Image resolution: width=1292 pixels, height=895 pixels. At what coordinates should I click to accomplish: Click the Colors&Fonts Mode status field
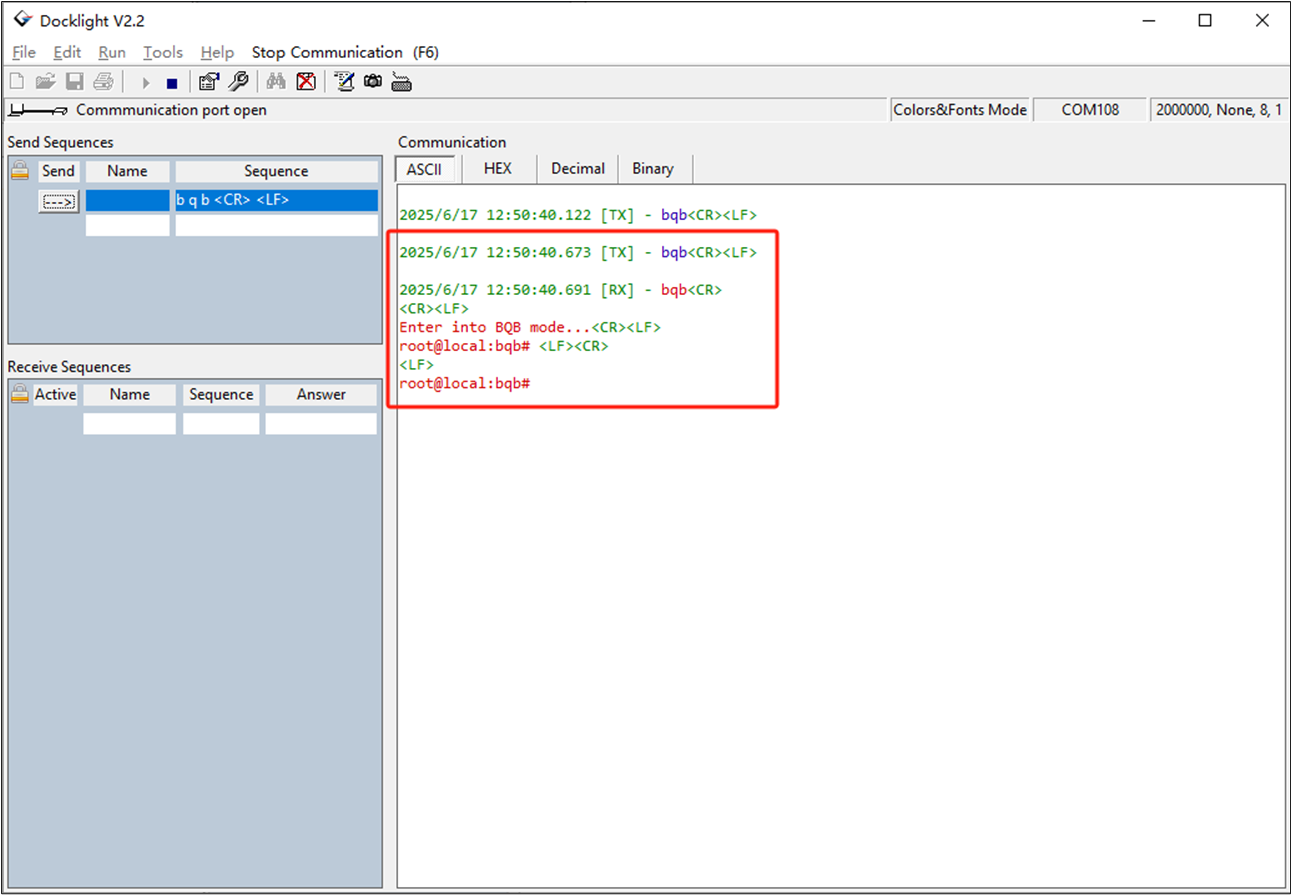(960, 110)
